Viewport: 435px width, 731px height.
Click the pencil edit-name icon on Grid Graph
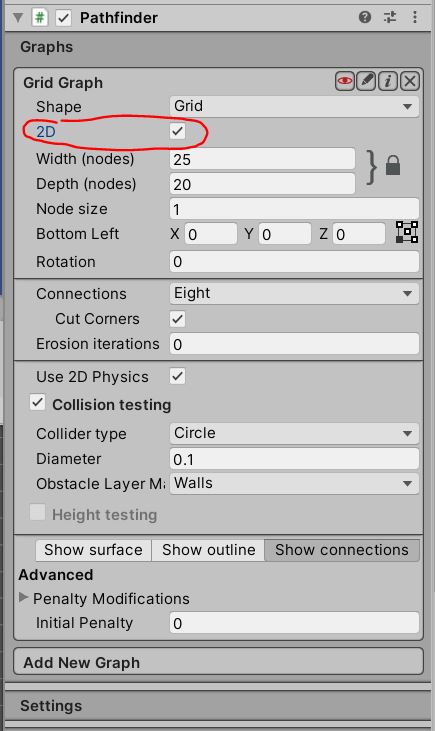point(366,81)
